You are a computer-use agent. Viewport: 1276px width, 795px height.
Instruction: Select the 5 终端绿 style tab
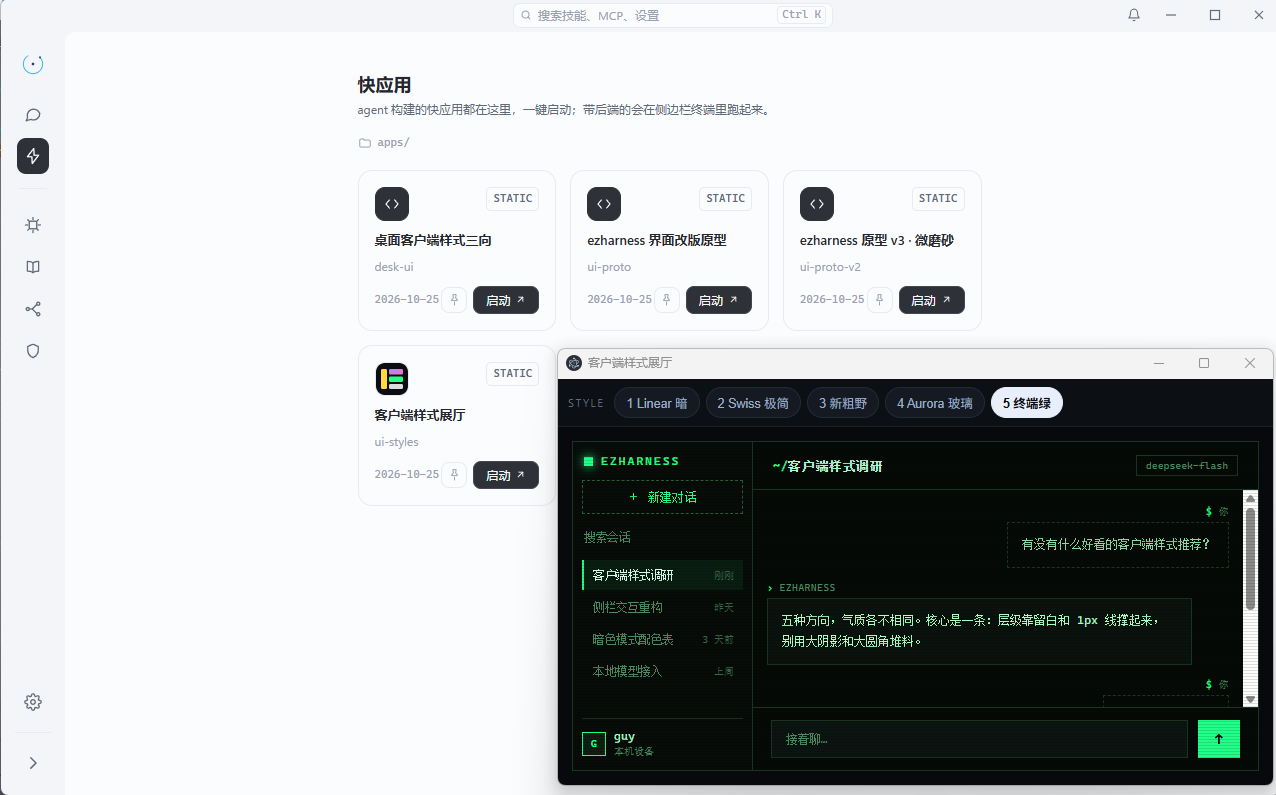click(1027, 403)
